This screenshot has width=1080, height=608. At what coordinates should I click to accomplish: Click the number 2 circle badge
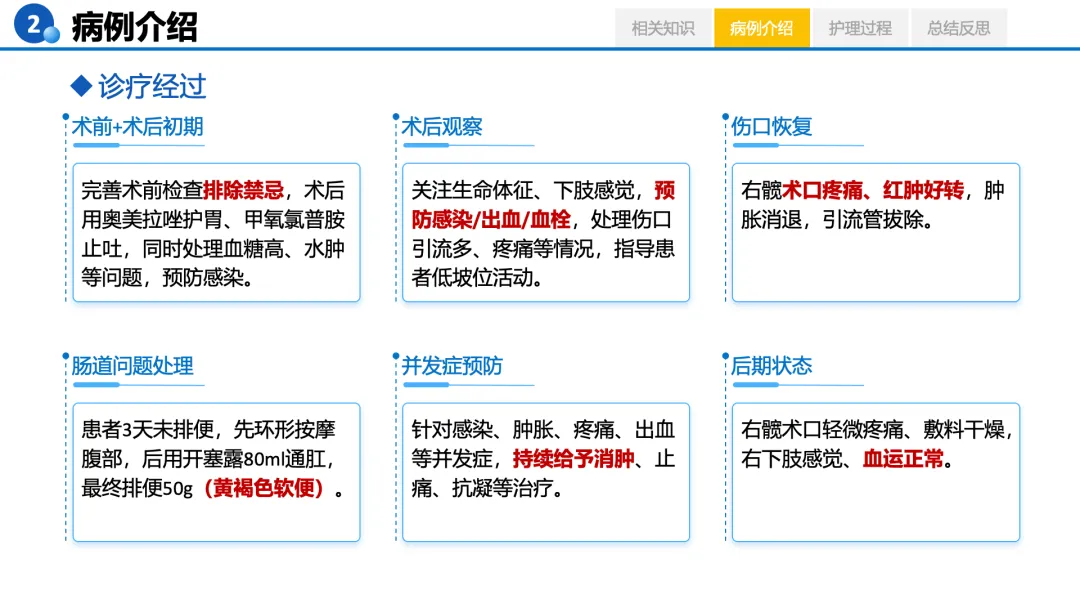point(33,24)
